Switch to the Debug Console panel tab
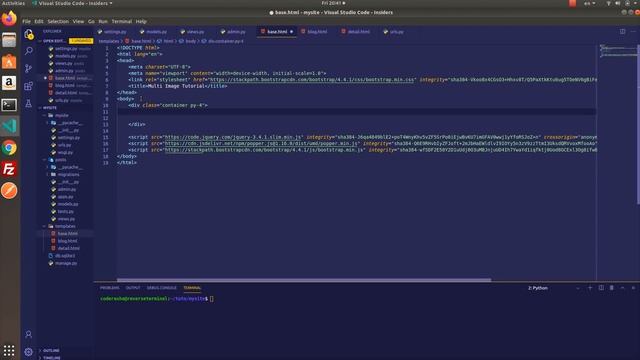This screenshot has height=360, width=640. point(162,288)
